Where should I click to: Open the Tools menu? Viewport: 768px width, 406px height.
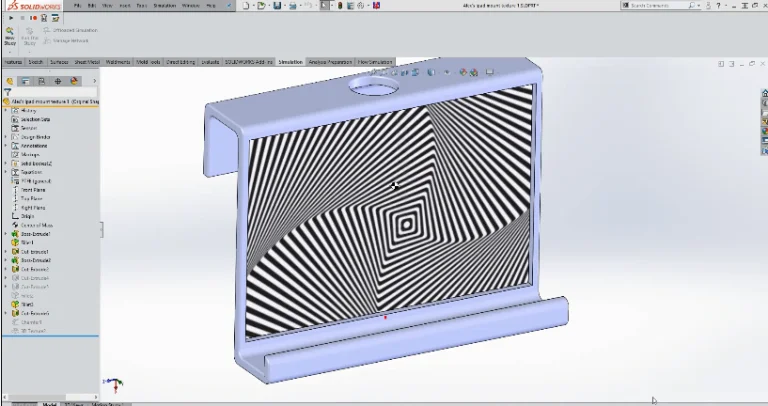click(142, 6)
